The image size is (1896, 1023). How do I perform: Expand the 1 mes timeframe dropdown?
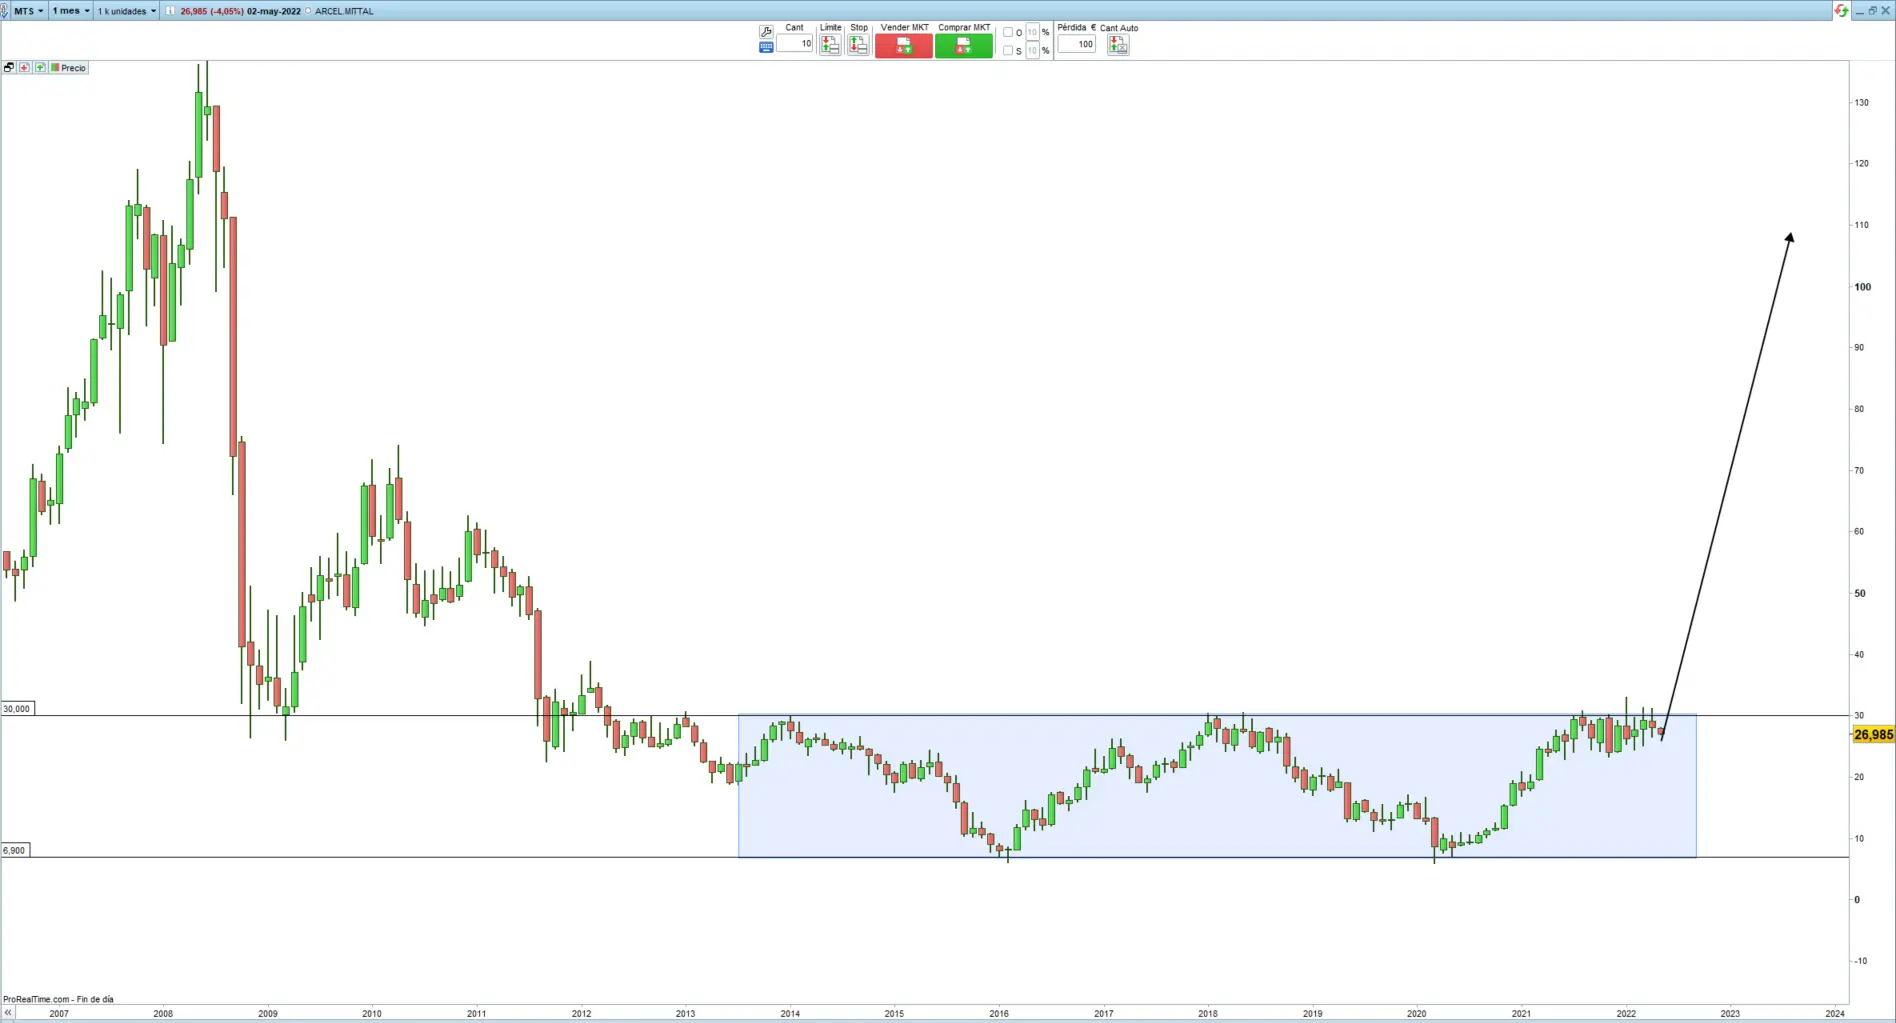[x=71, y=11]
